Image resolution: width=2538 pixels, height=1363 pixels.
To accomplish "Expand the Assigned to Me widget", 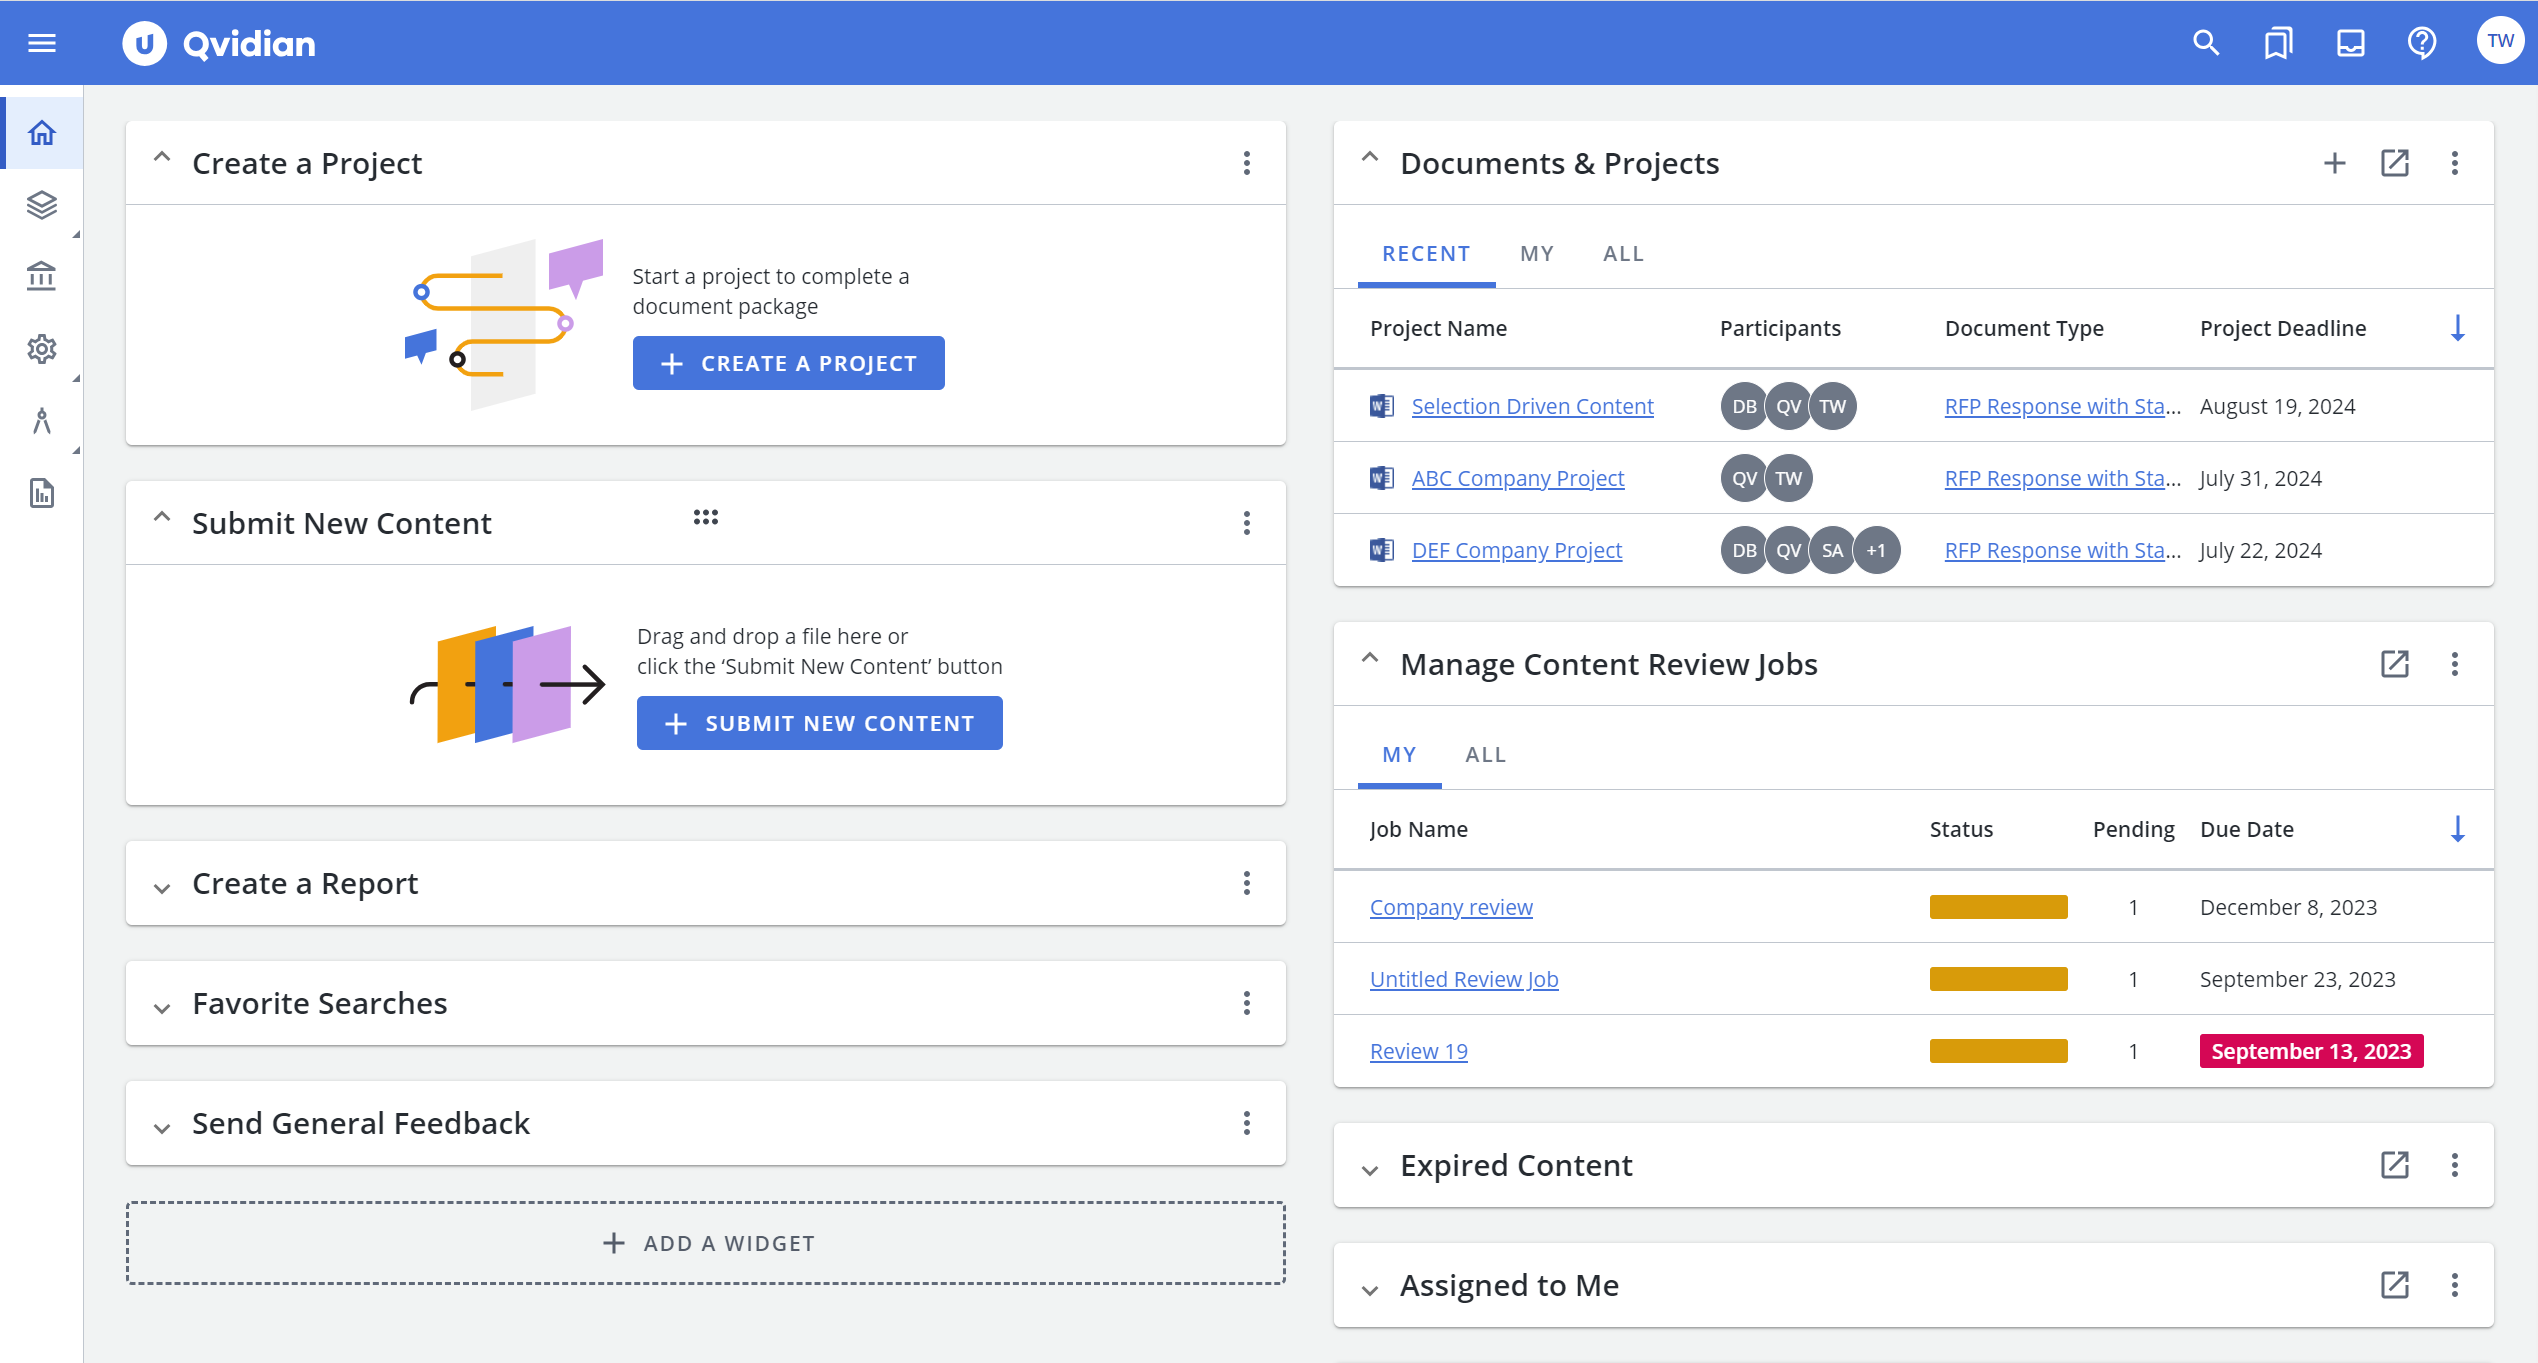I will 1370,1289.
